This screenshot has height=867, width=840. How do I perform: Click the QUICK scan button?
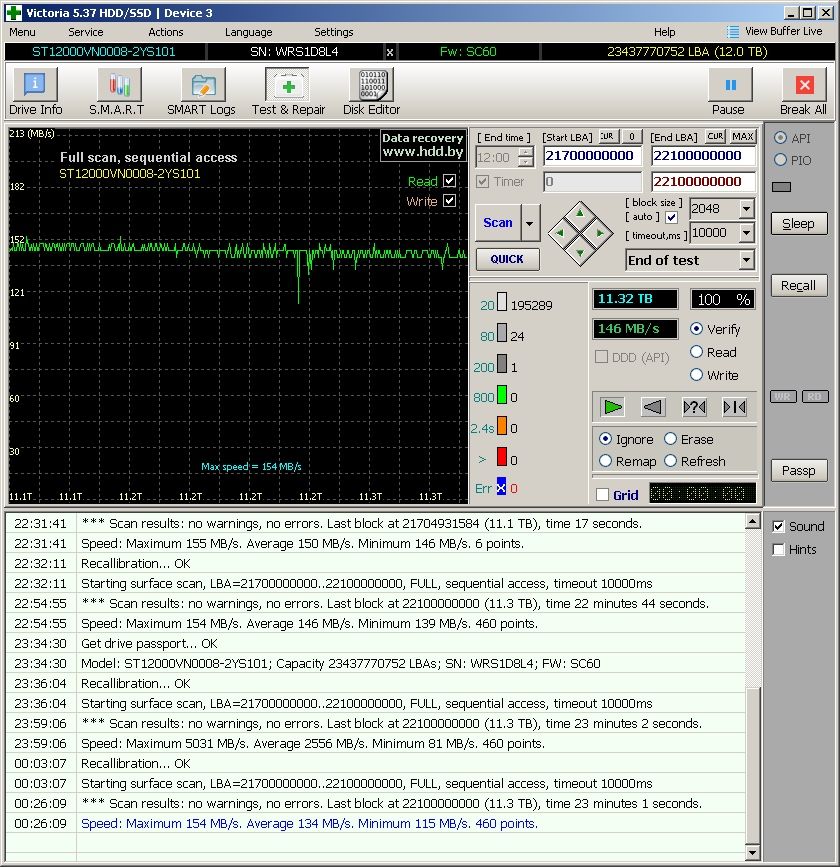507,259
